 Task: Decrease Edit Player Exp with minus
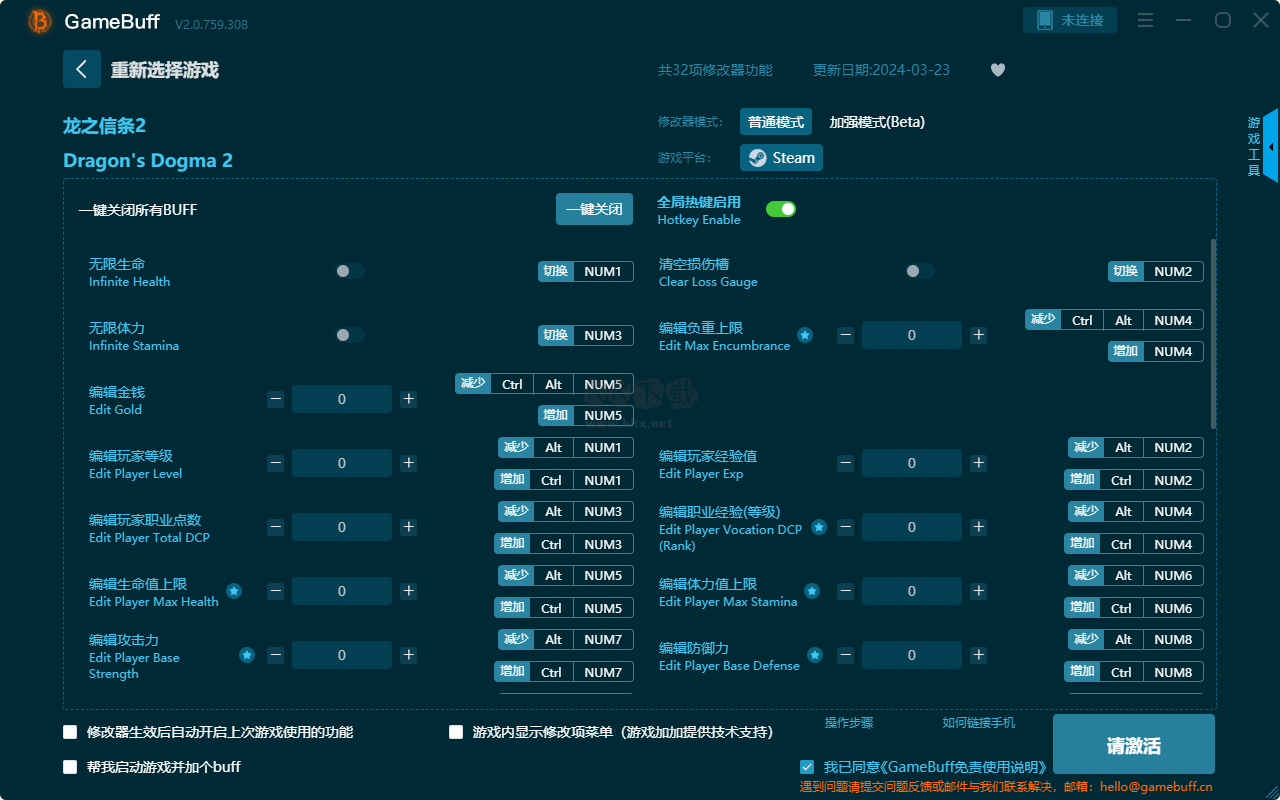coord(846,463)
